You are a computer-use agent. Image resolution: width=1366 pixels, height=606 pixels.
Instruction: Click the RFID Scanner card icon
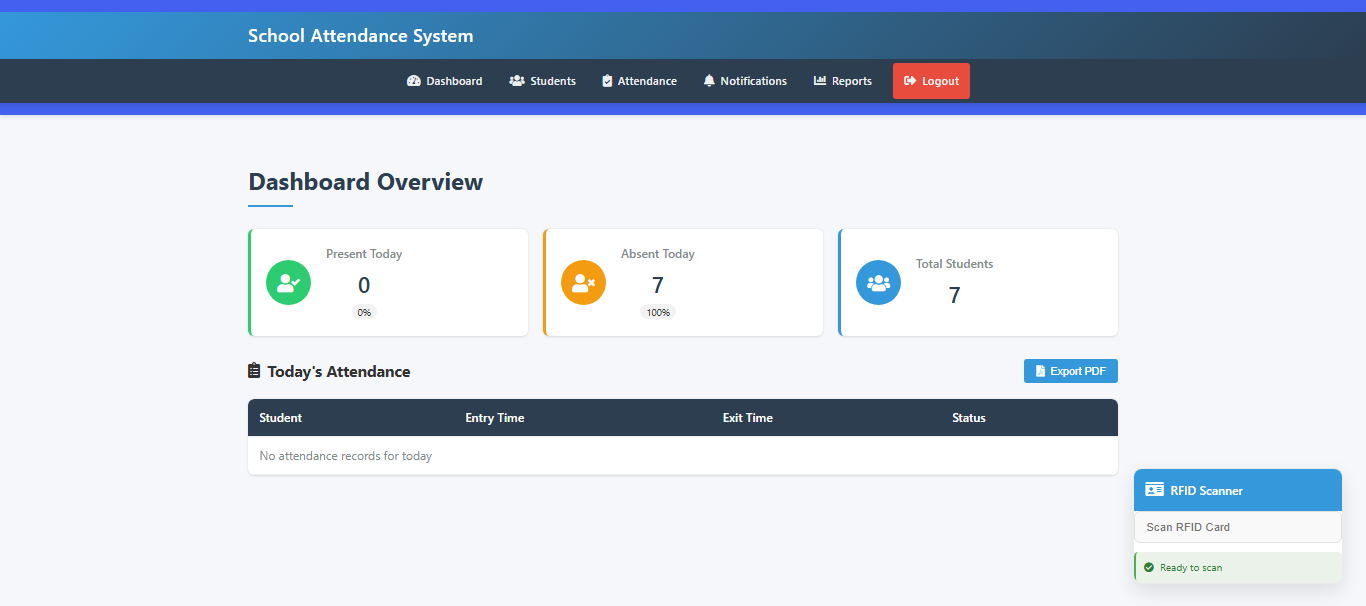point(1155,490)
